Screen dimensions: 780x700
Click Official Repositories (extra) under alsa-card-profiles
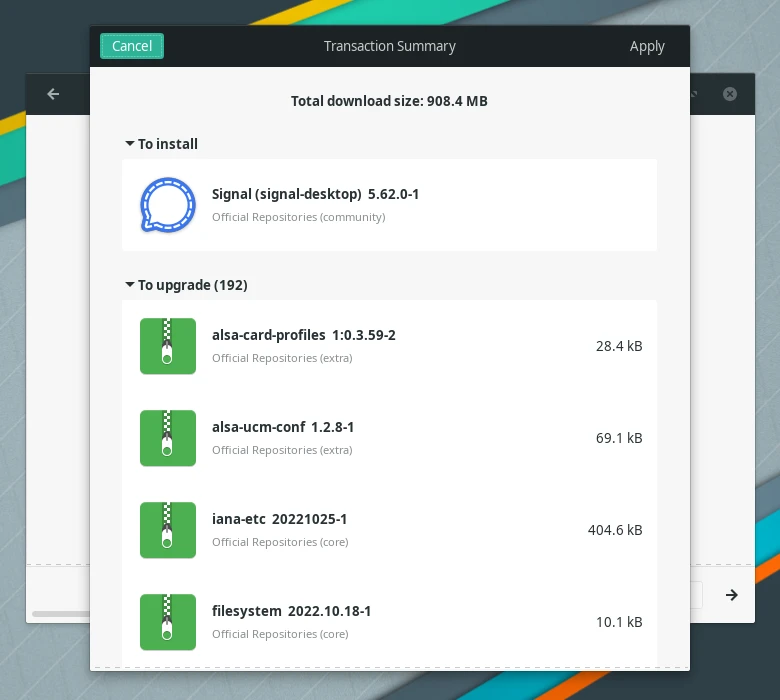pyautogui.click(x=282, y=358)
